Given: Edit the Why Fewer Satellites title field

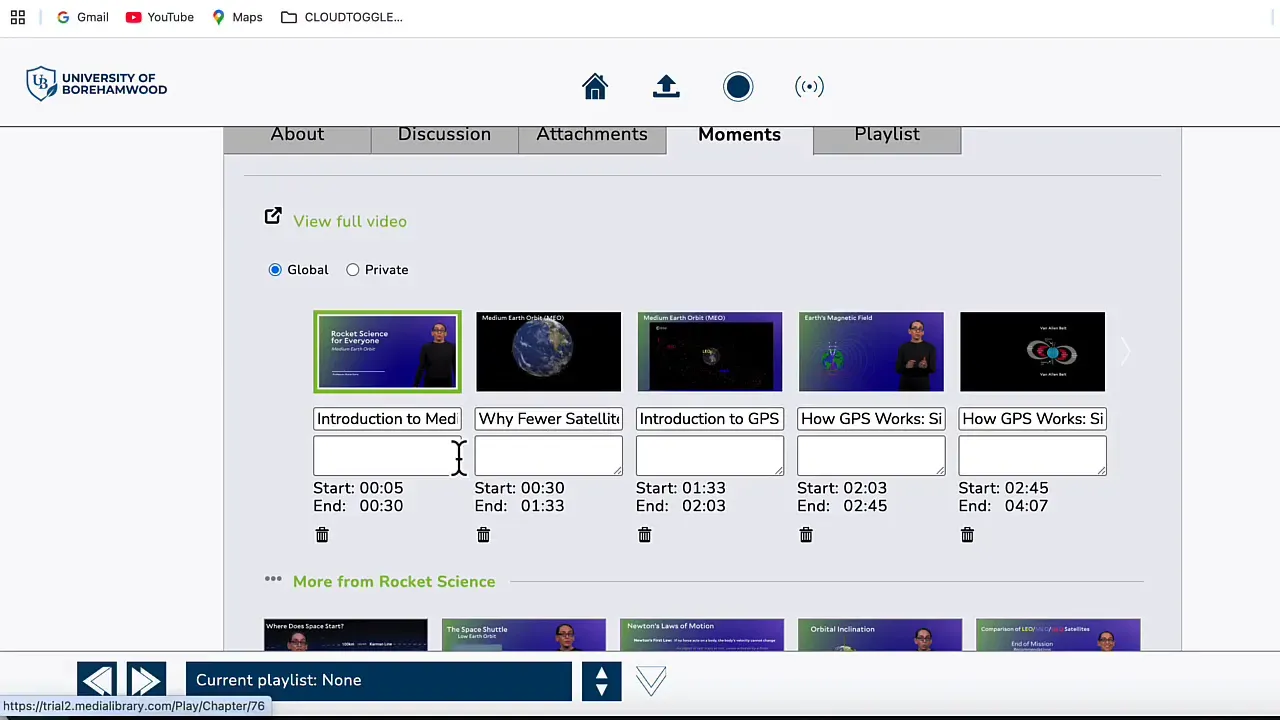Looking at the screenshot, I should pos(548,419).
